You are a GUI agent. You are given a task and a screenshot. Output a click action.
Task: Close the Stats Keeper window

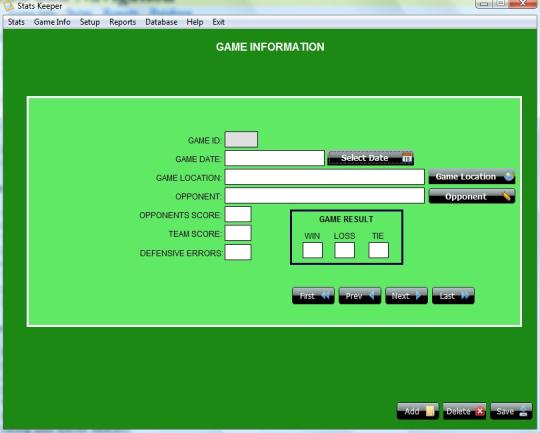(523, 3)
